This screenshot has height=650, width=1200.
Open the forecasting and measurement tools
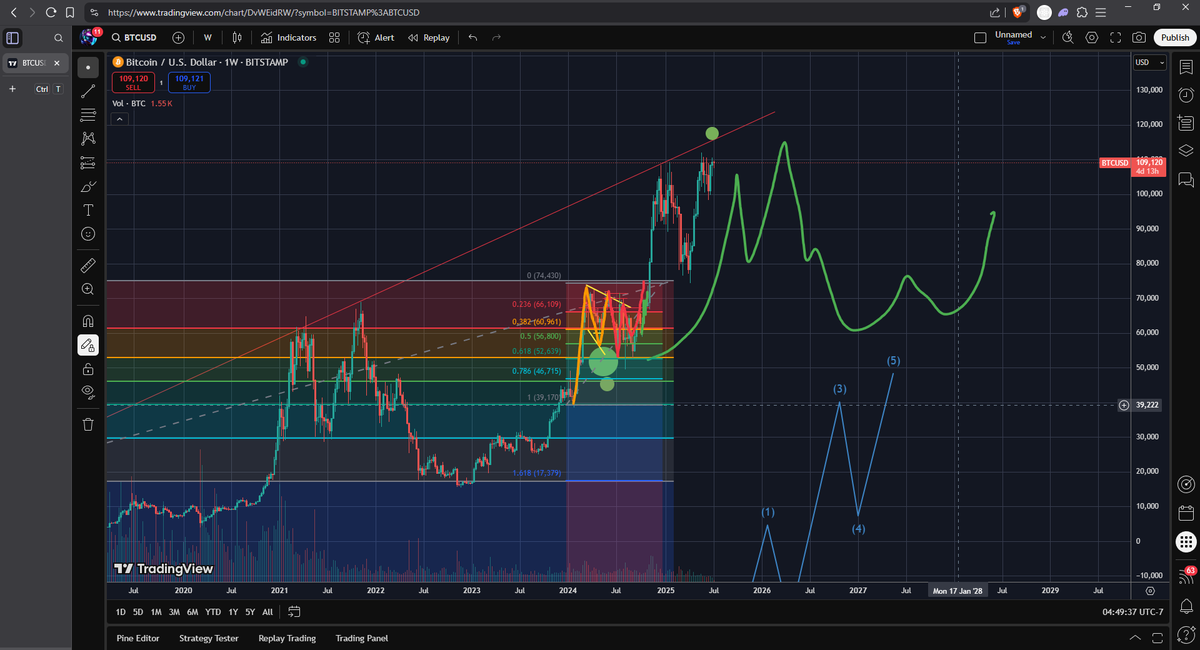point(88,162)
